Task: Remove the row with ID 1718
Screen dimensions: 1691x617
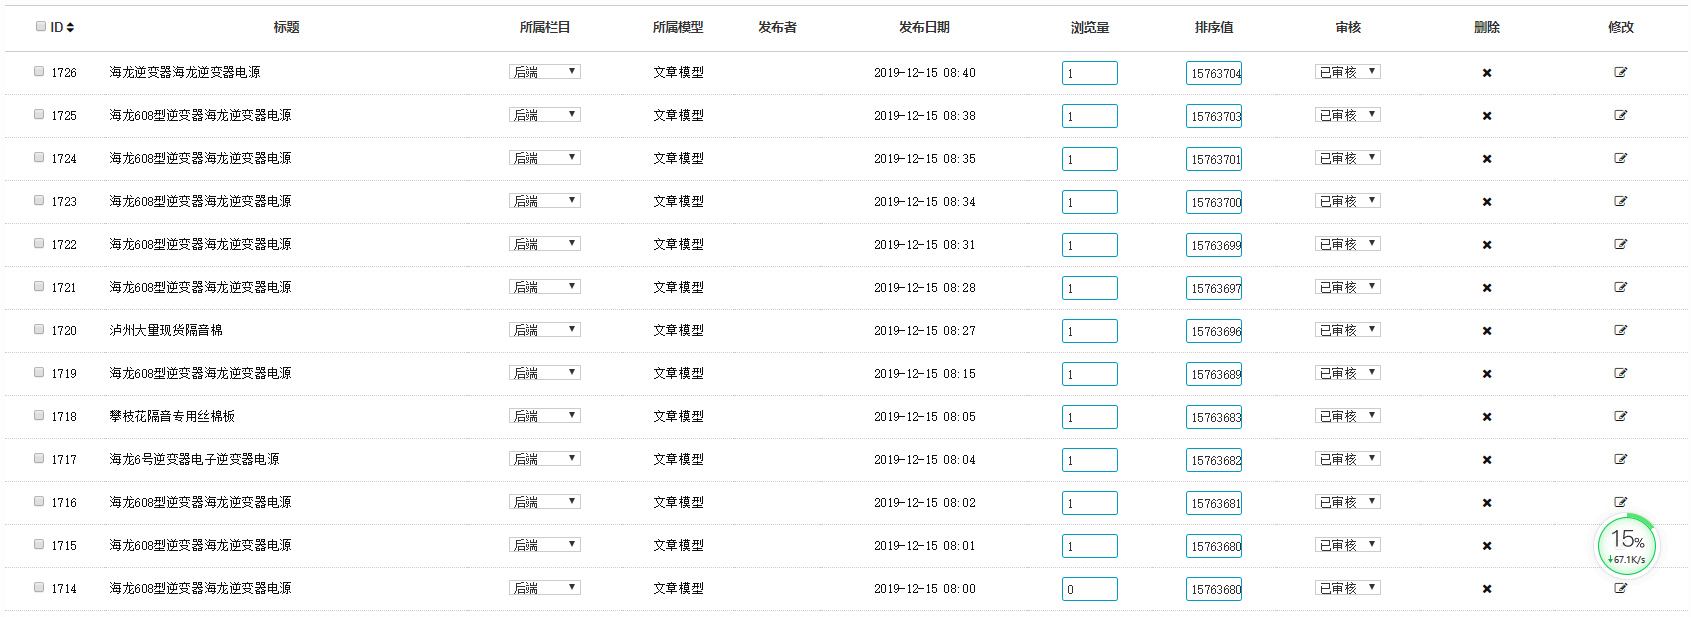Action: coord(1487,417)
